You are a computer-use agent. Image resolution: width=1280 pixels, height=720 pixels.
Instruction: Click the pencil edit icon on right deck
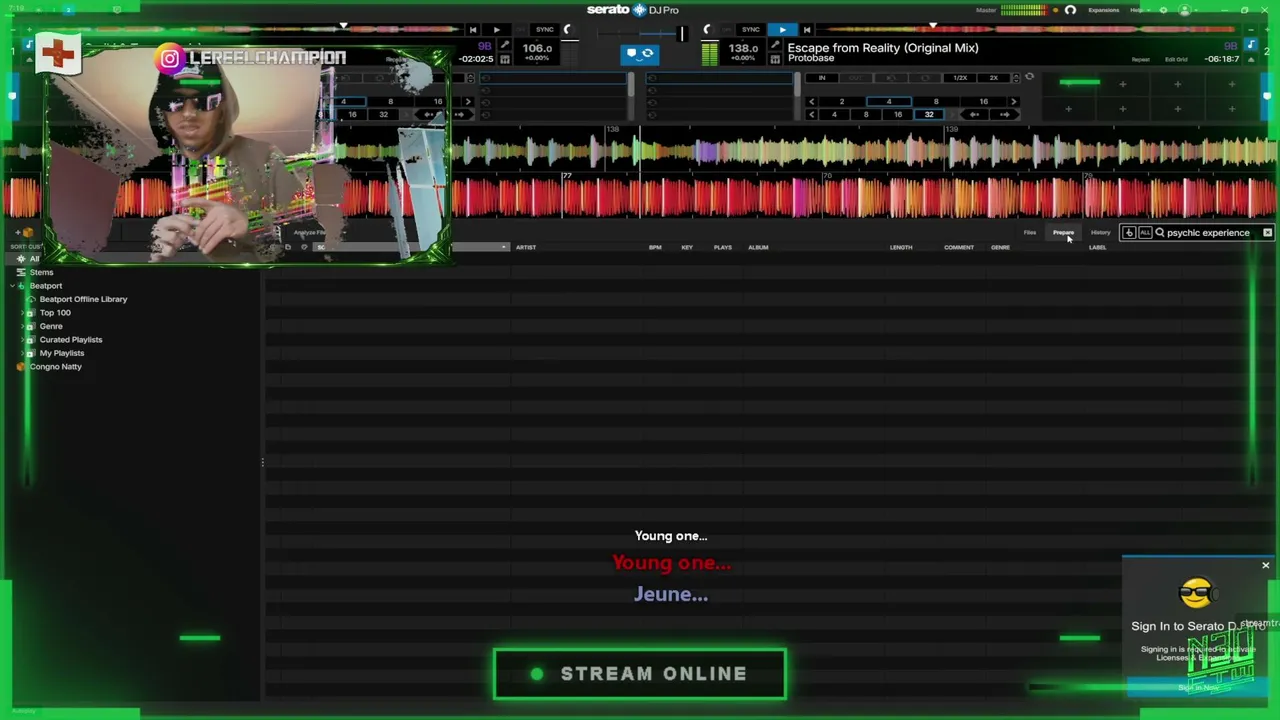pos(774,46)
